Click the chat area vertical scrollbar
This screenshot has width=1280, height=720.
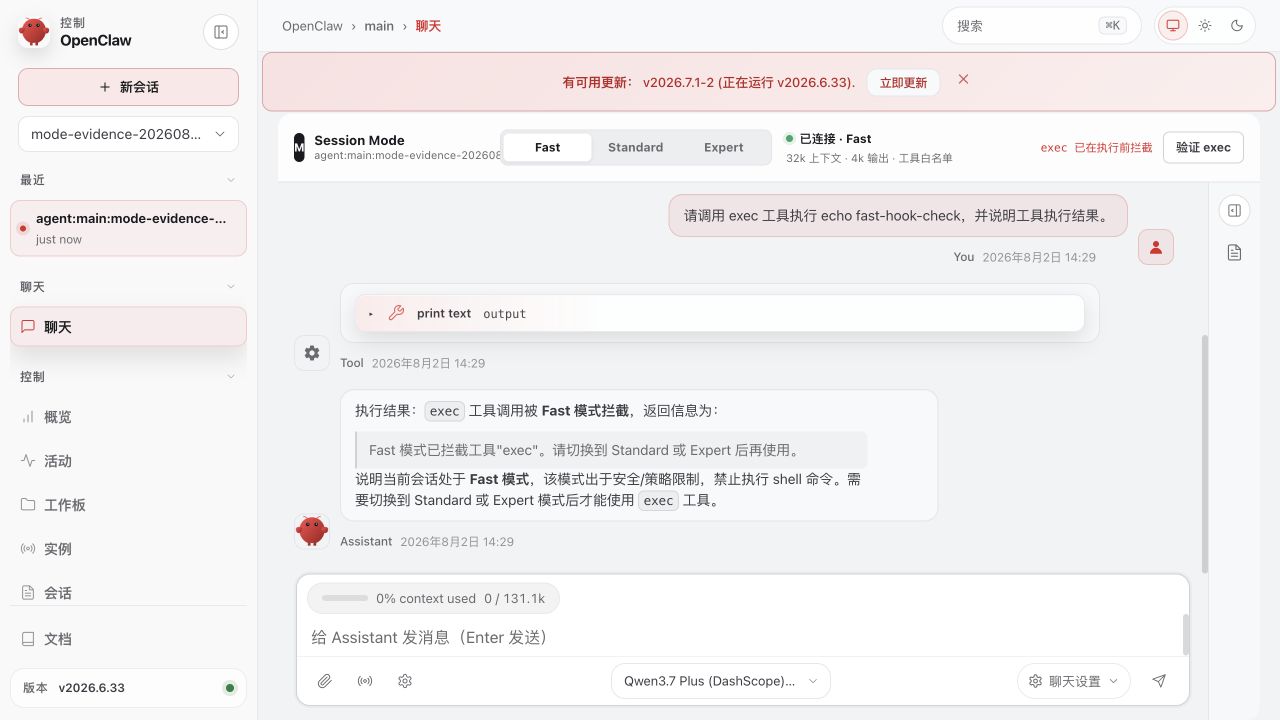point(1204,453)
